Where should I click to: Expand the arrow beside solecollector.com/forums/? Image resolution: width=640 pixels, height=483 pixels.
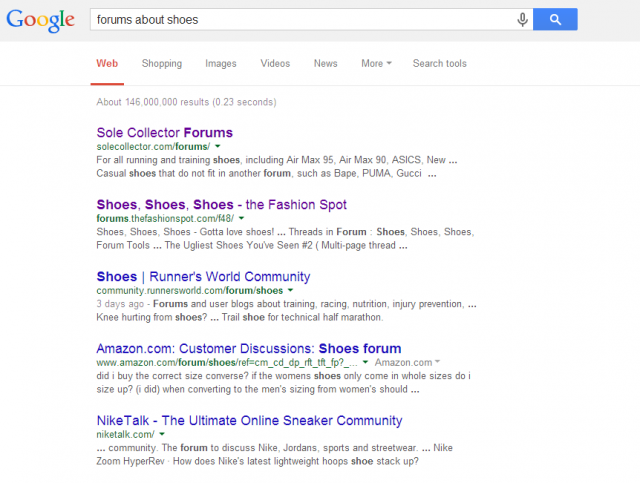[217, 147]
